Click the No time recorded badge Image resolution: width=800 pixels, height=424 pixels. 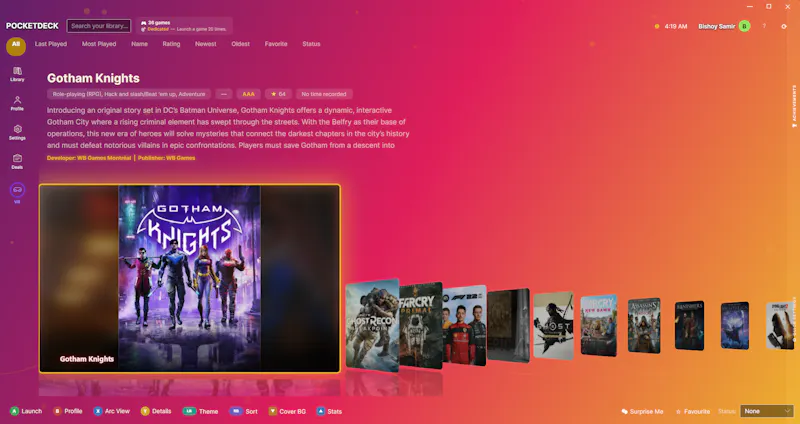pyautogui.click(x=324, y=94)
